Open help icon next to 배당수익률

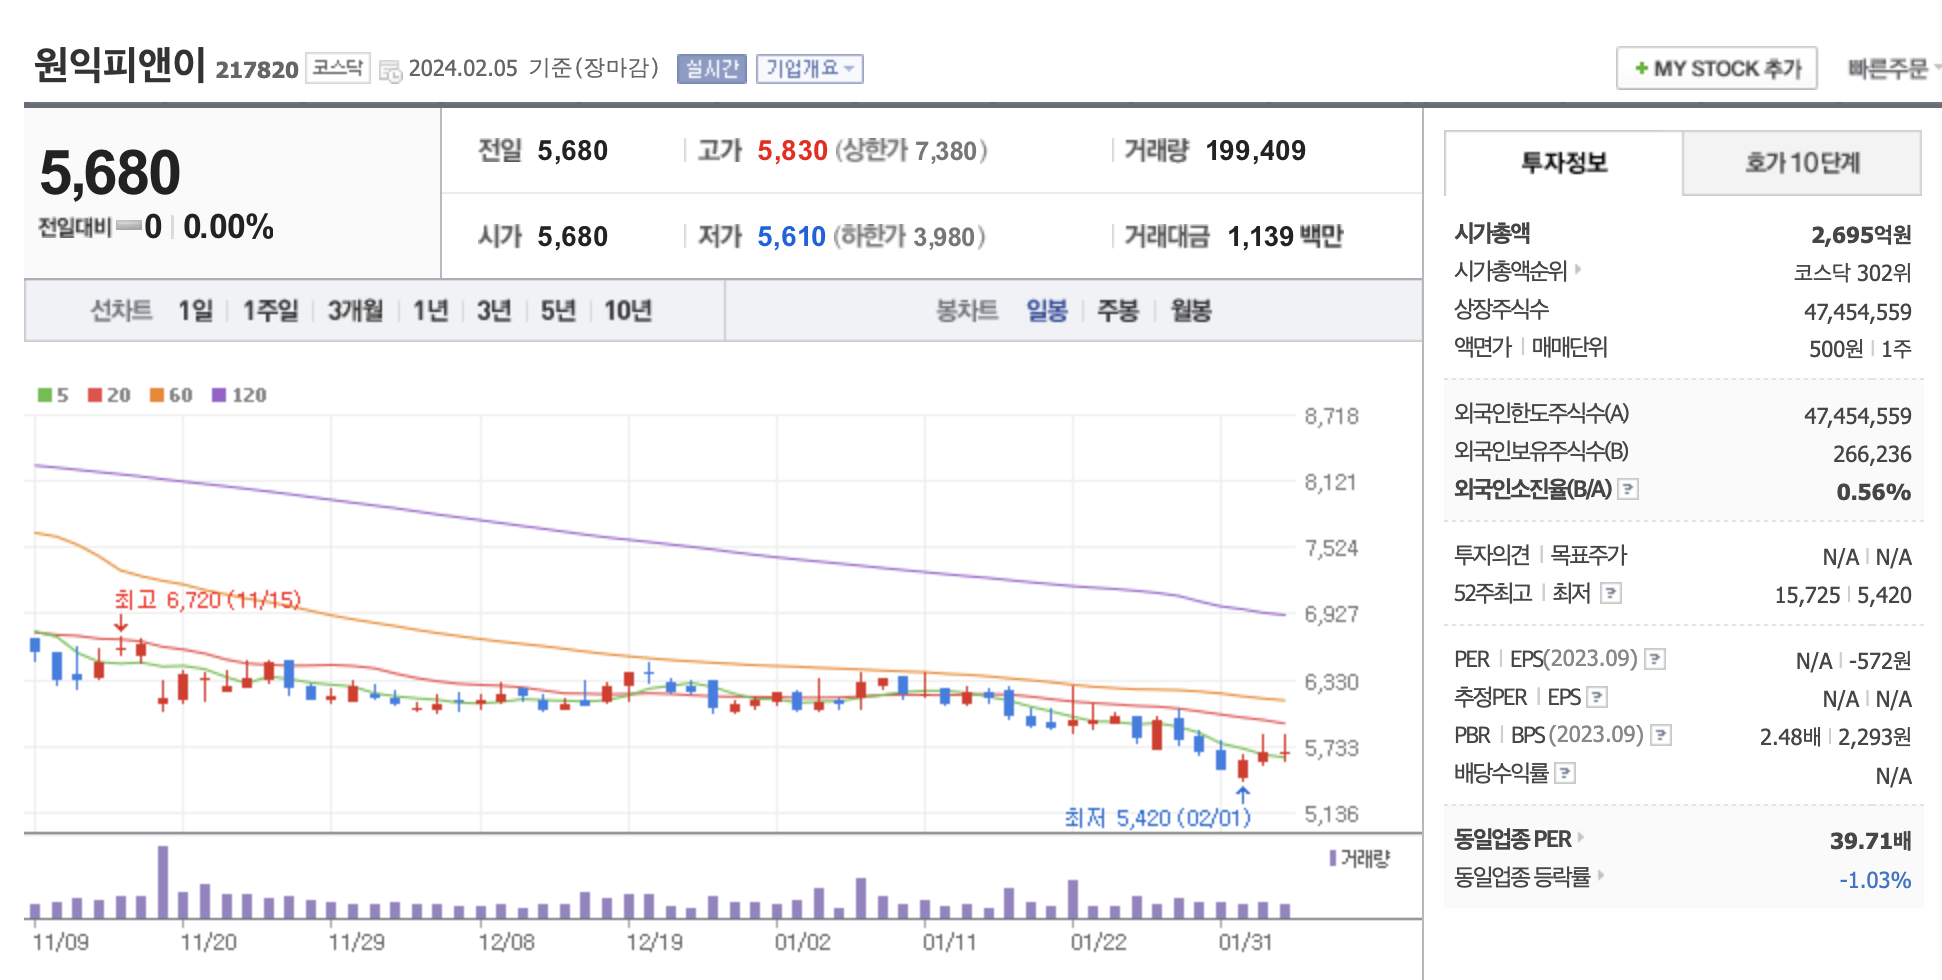pyautogui.click(x=1566, y=773)
